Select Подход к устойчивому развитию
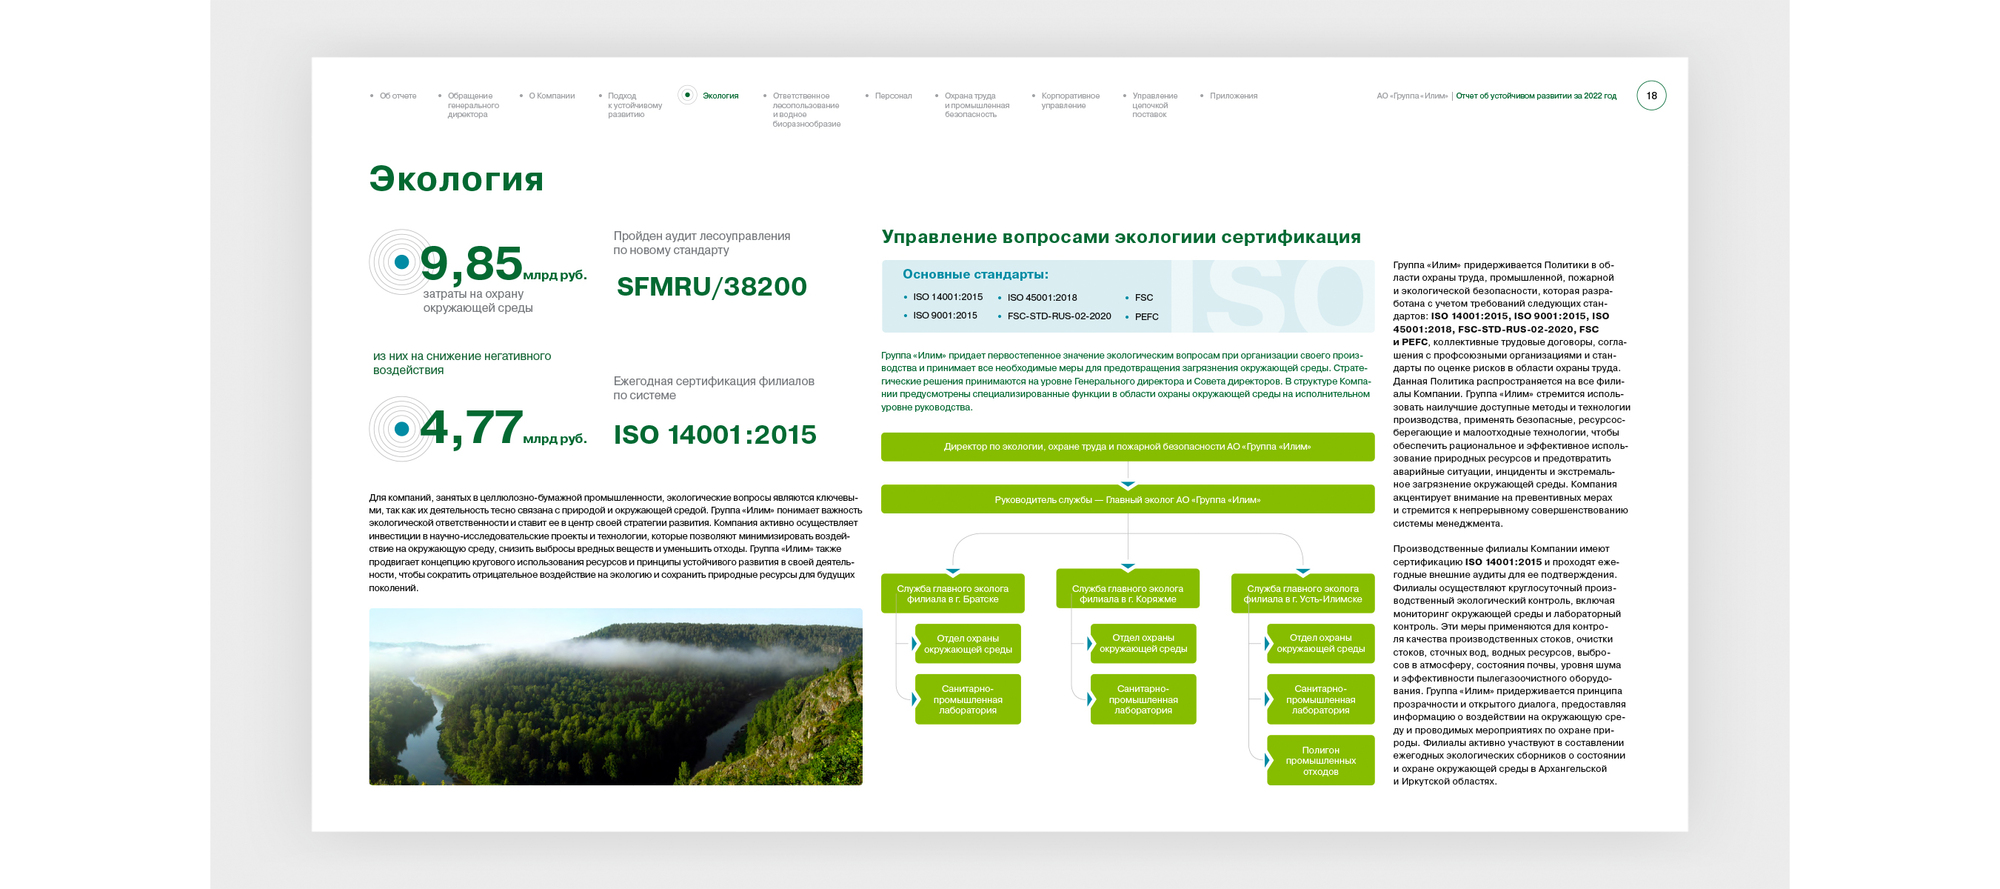Screen dimensions: 2000x889 [635, 105]
